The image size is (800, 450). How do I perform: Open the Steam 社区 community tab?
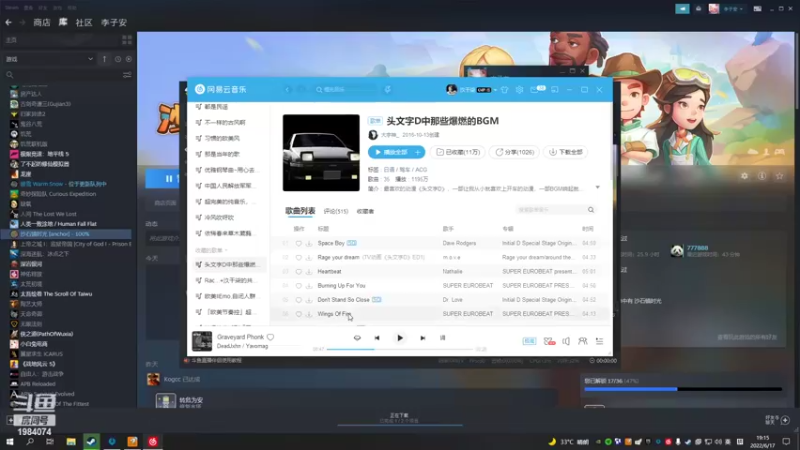(84, 22)
